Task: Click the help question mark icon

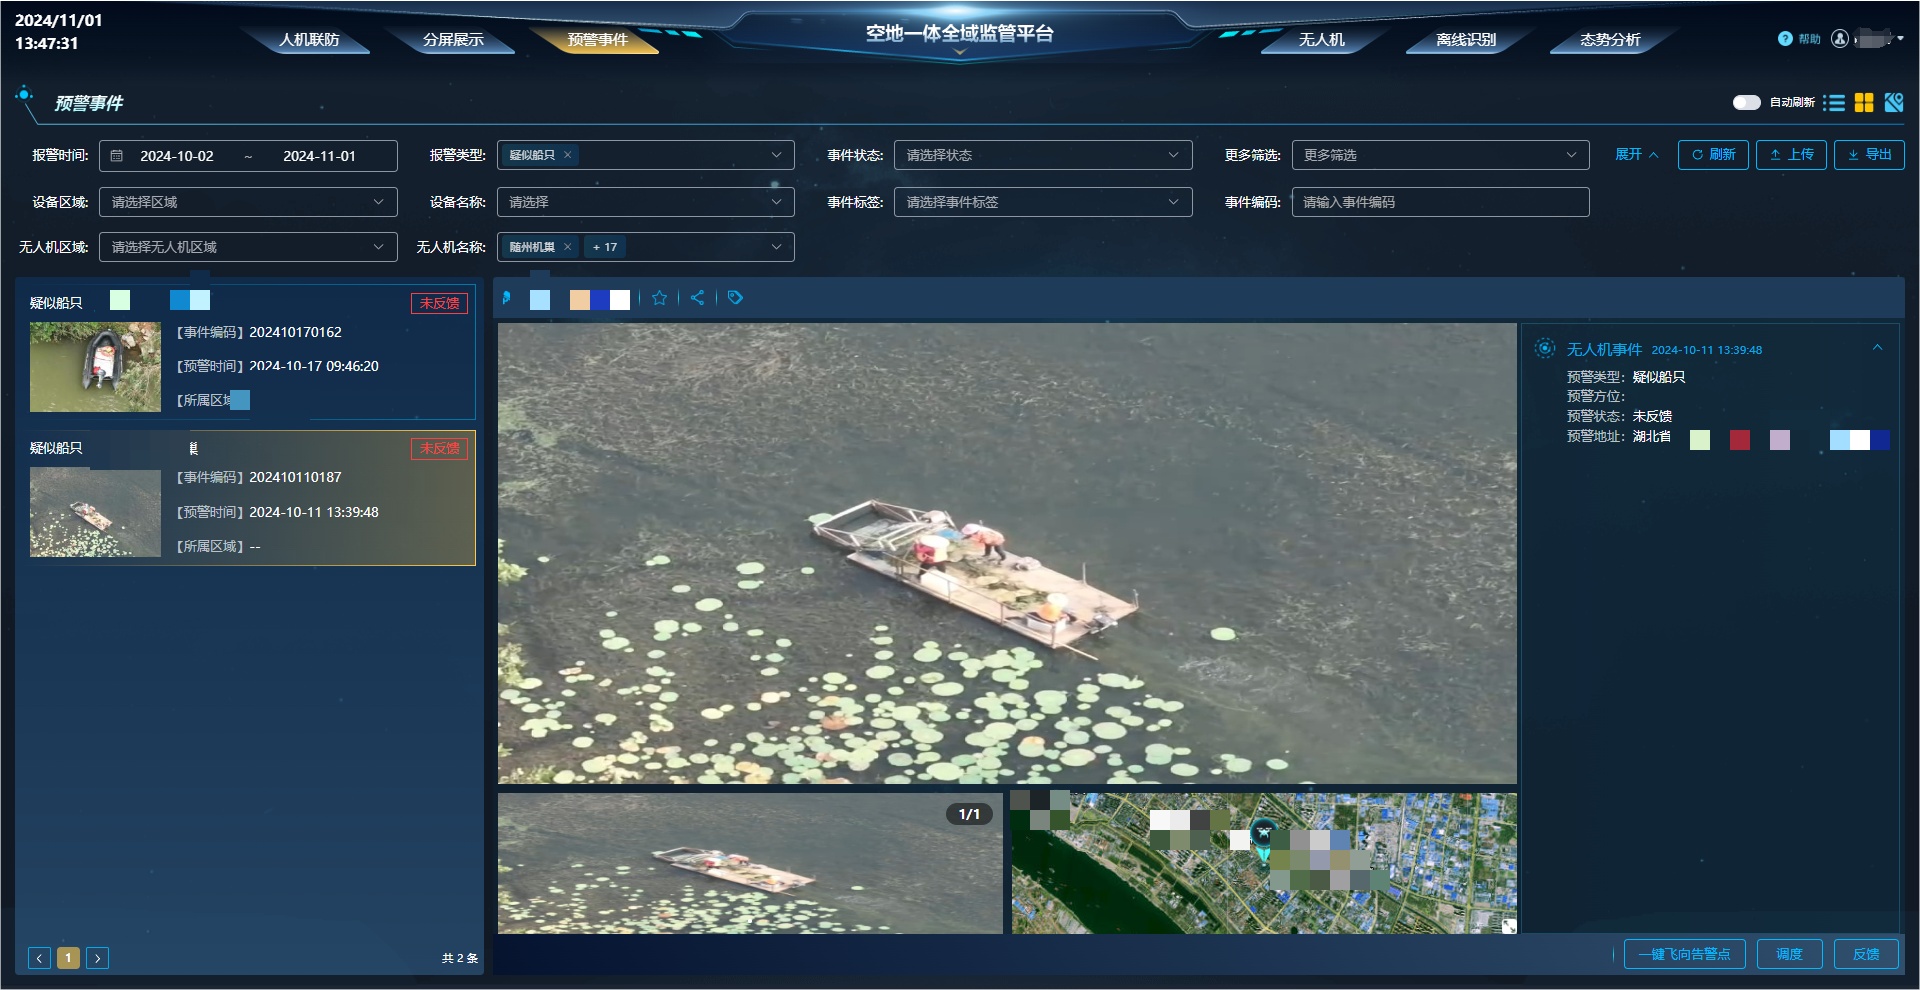Action: pos(1785,39)
